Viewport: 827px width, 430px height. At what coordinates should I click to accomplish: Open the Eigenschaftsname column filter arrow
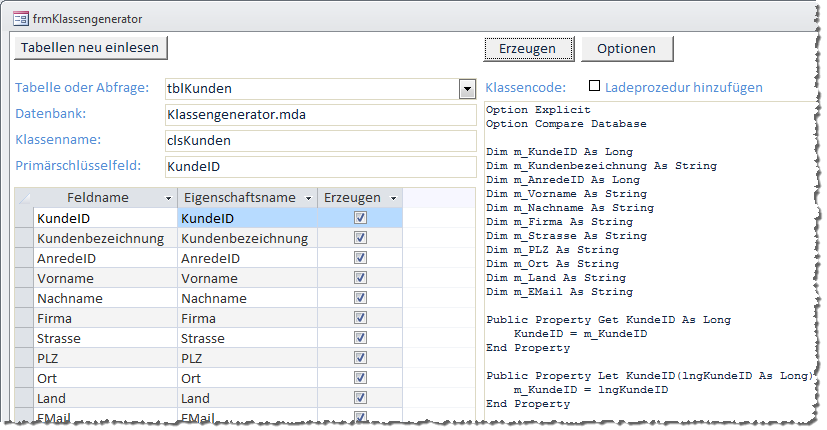click(307, 198)
